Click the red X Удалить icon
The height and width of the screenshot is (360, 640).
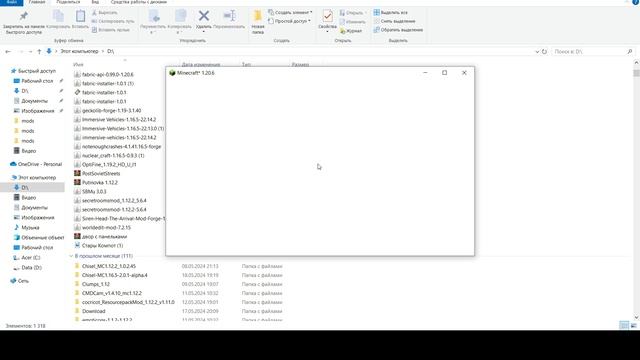click(204, 16)
